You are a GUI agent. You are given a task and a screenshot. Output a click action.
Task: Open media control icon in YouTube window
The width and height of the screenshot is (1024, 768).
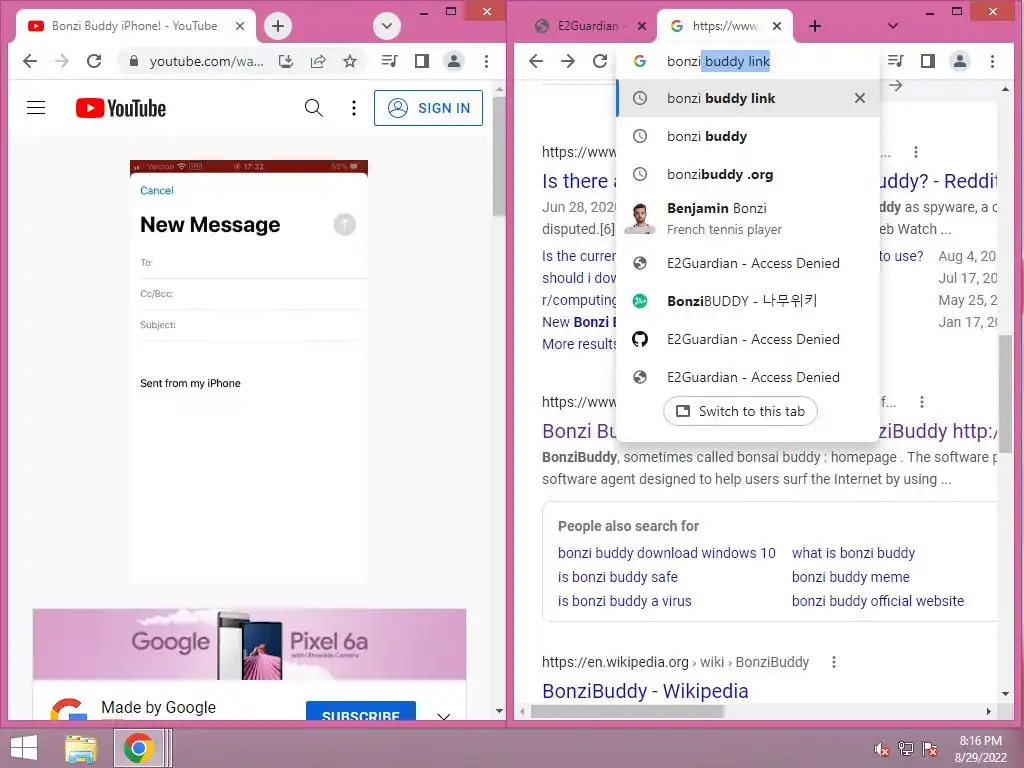389,61
